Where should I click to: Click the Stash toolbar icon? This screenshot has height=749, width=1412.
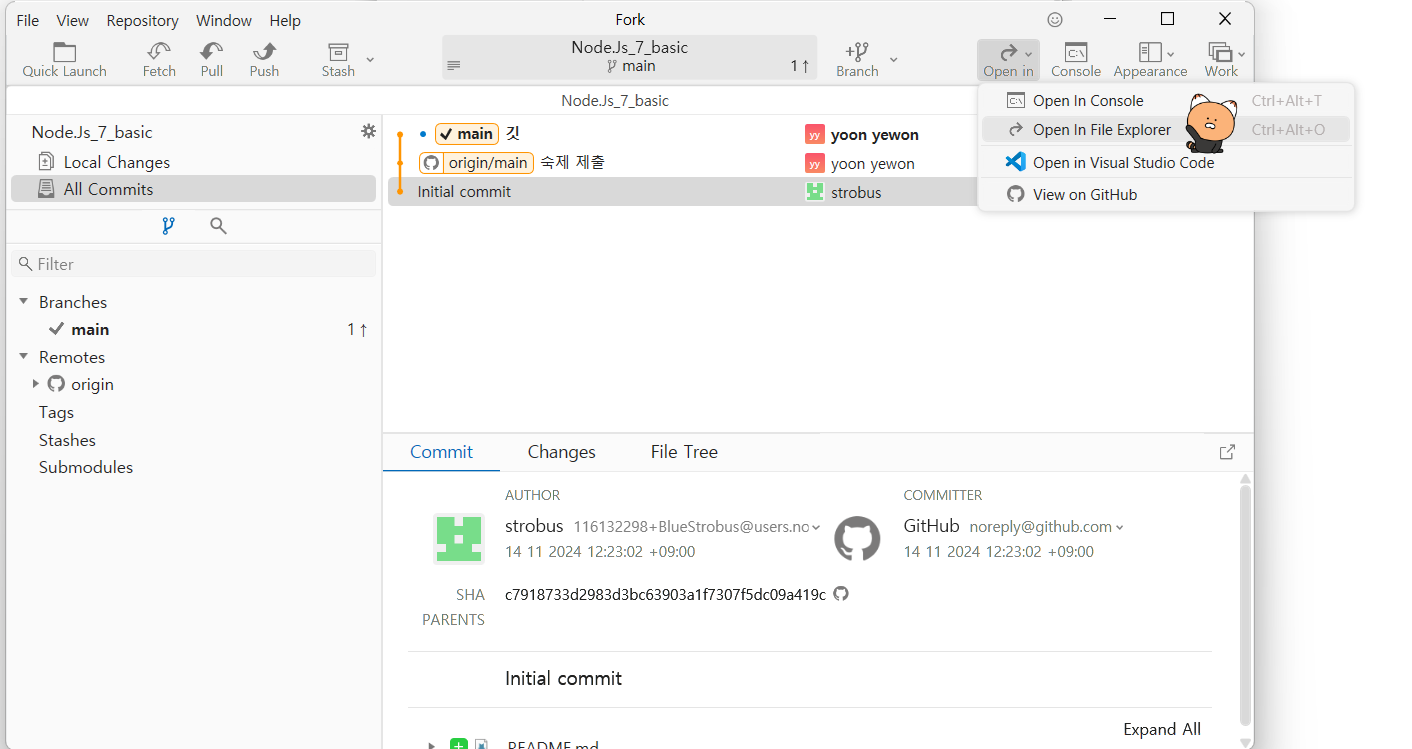tap(338, 59)
